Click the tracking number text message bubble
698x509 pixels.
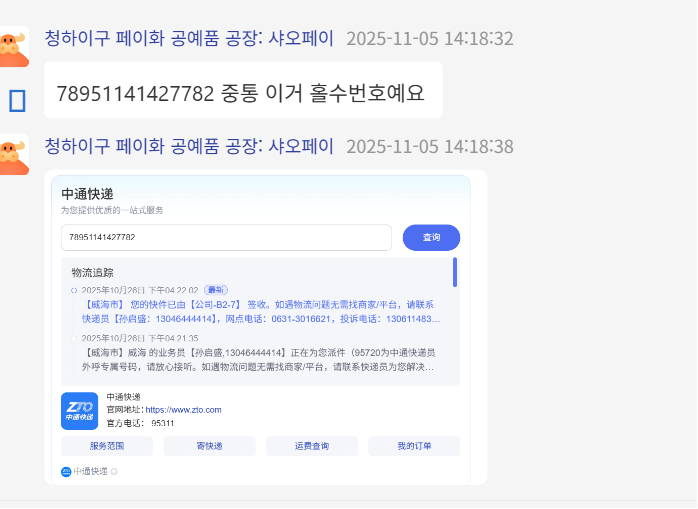point(241,94)
